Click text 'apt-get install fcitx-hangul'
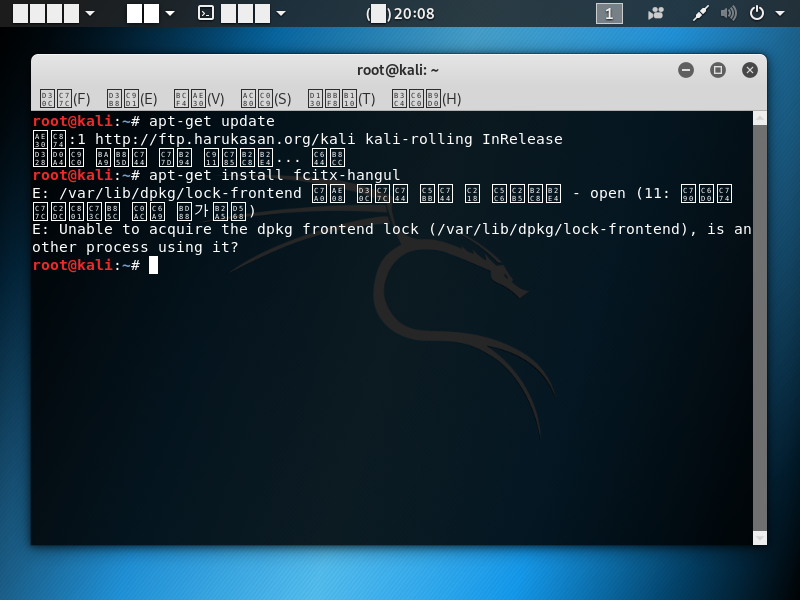 pos(274,176)
